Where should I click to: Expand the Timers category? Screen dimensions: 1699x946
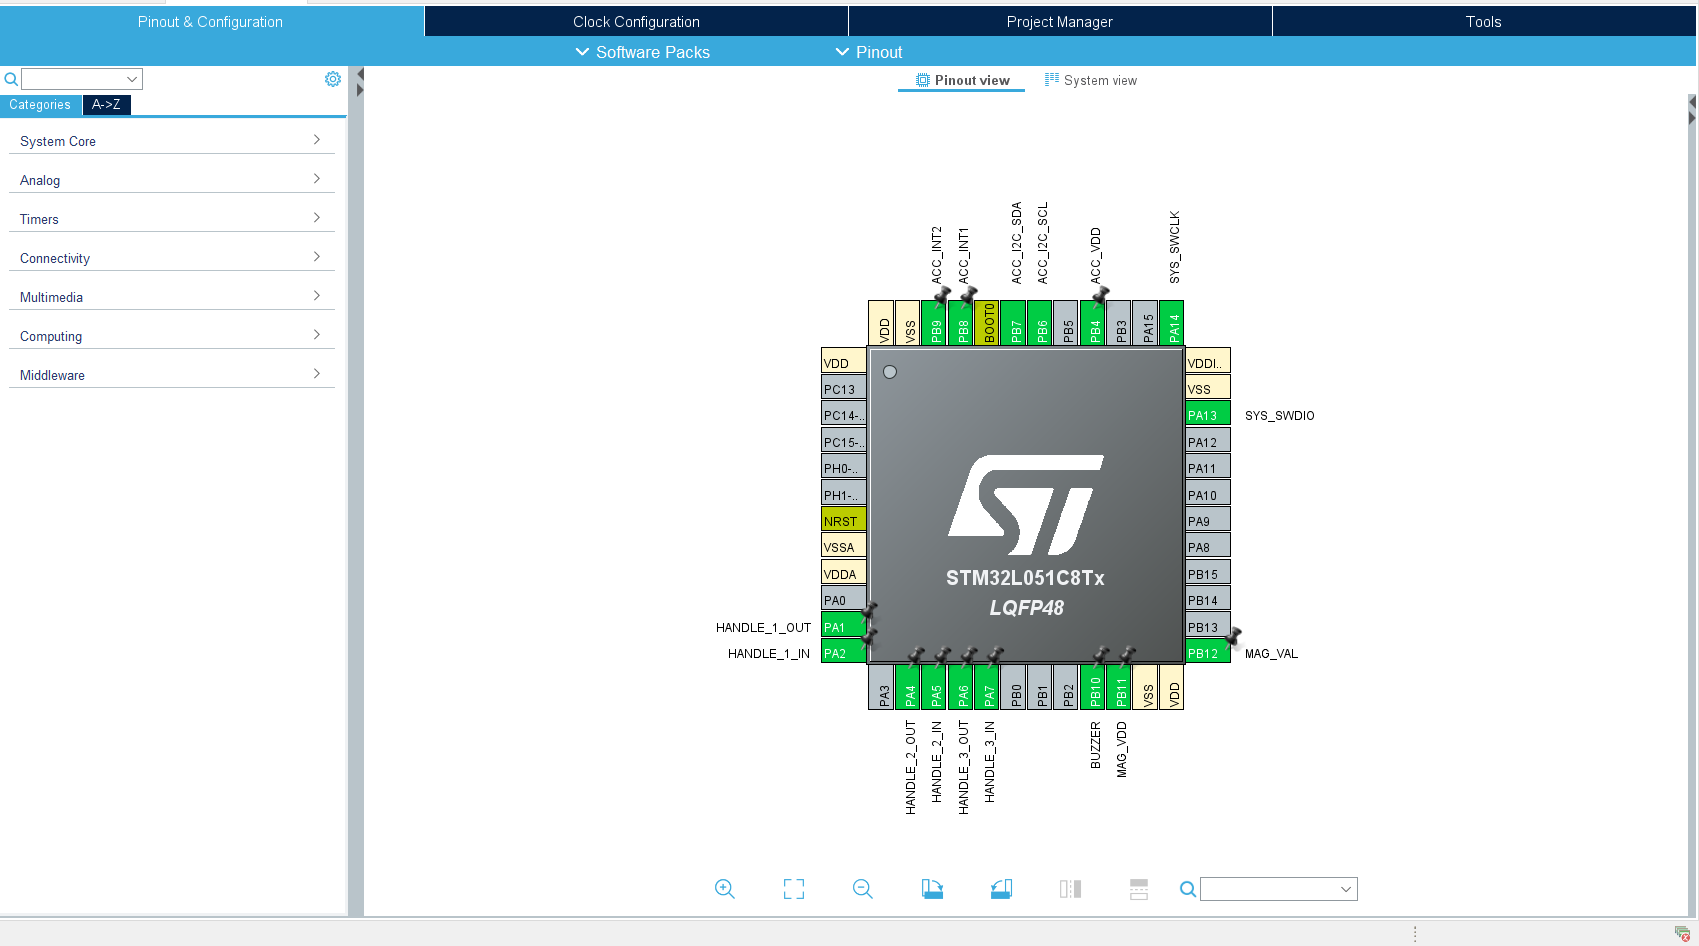[171, 219]
